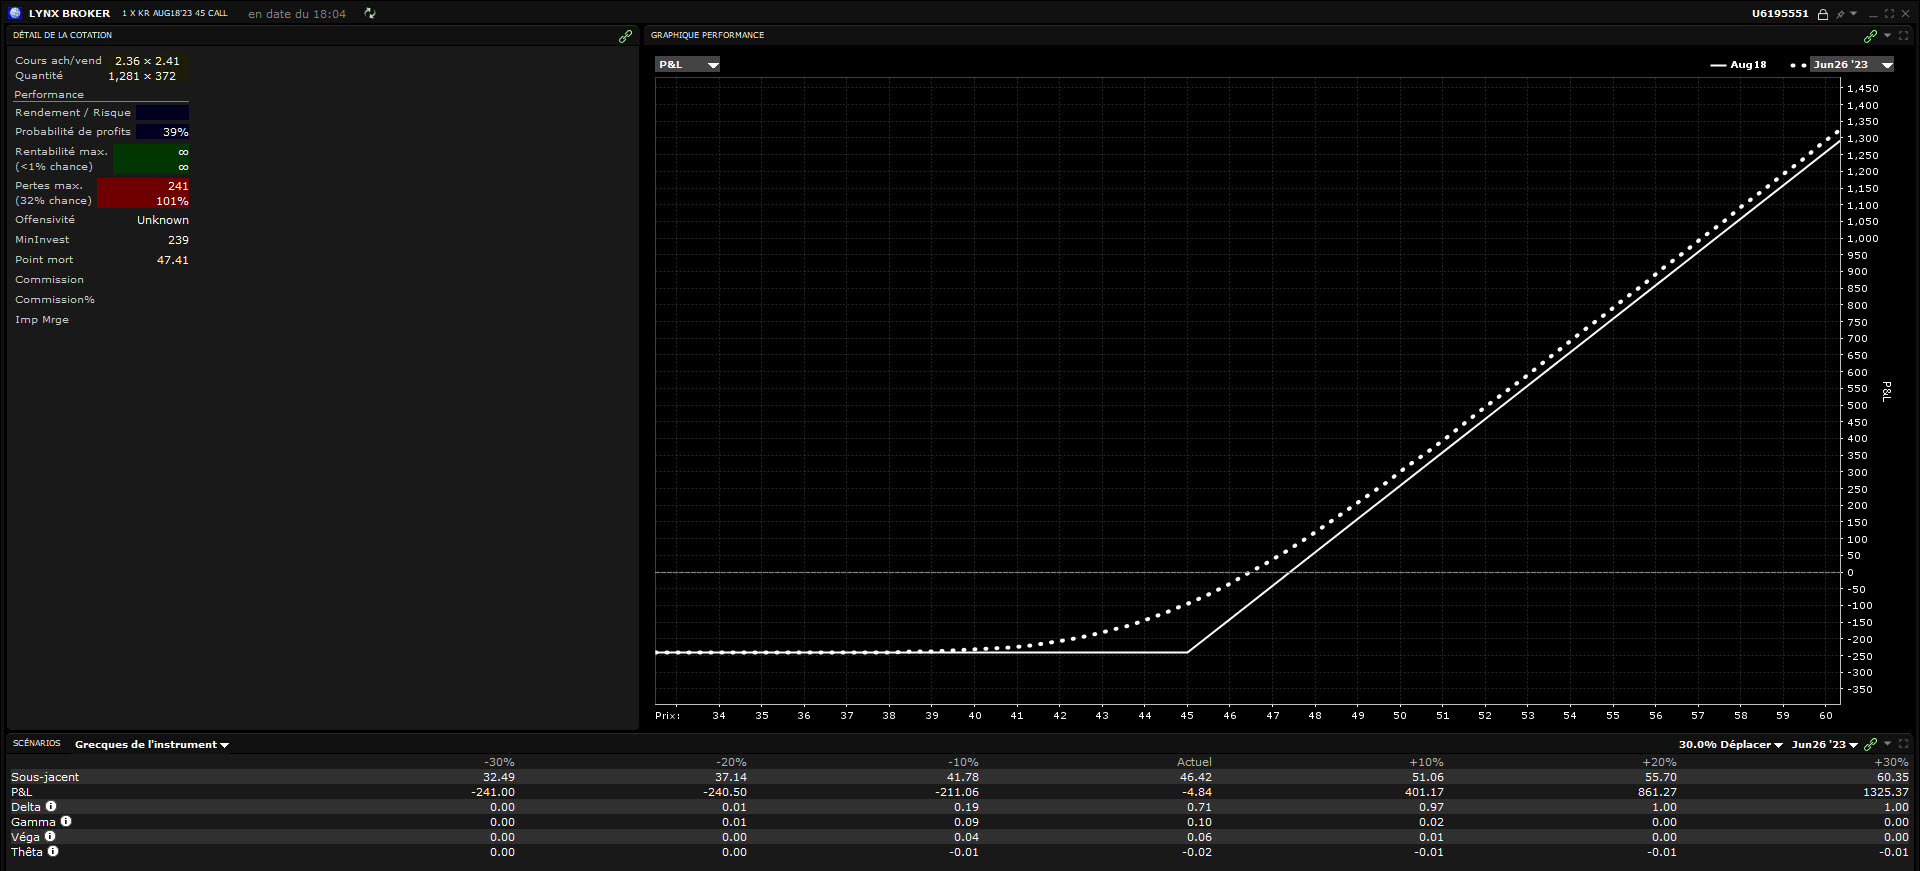This screenshot has height=871, width=1920.
Task: Click the Actuel scenario column header
Action: coord(1194,762)
